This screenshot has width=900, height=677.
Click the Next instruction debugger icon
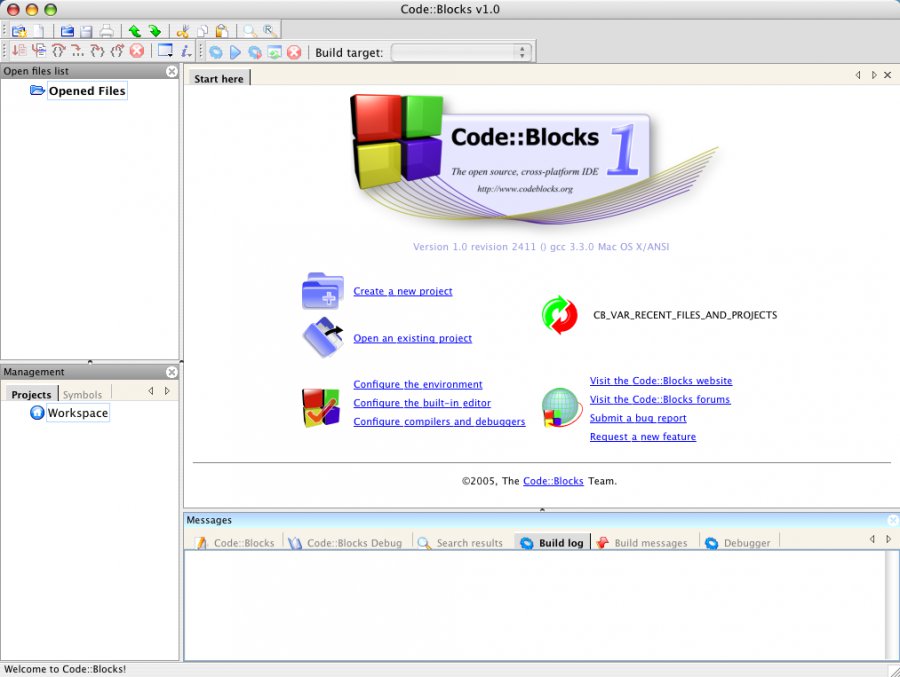(x=77, y=51)
